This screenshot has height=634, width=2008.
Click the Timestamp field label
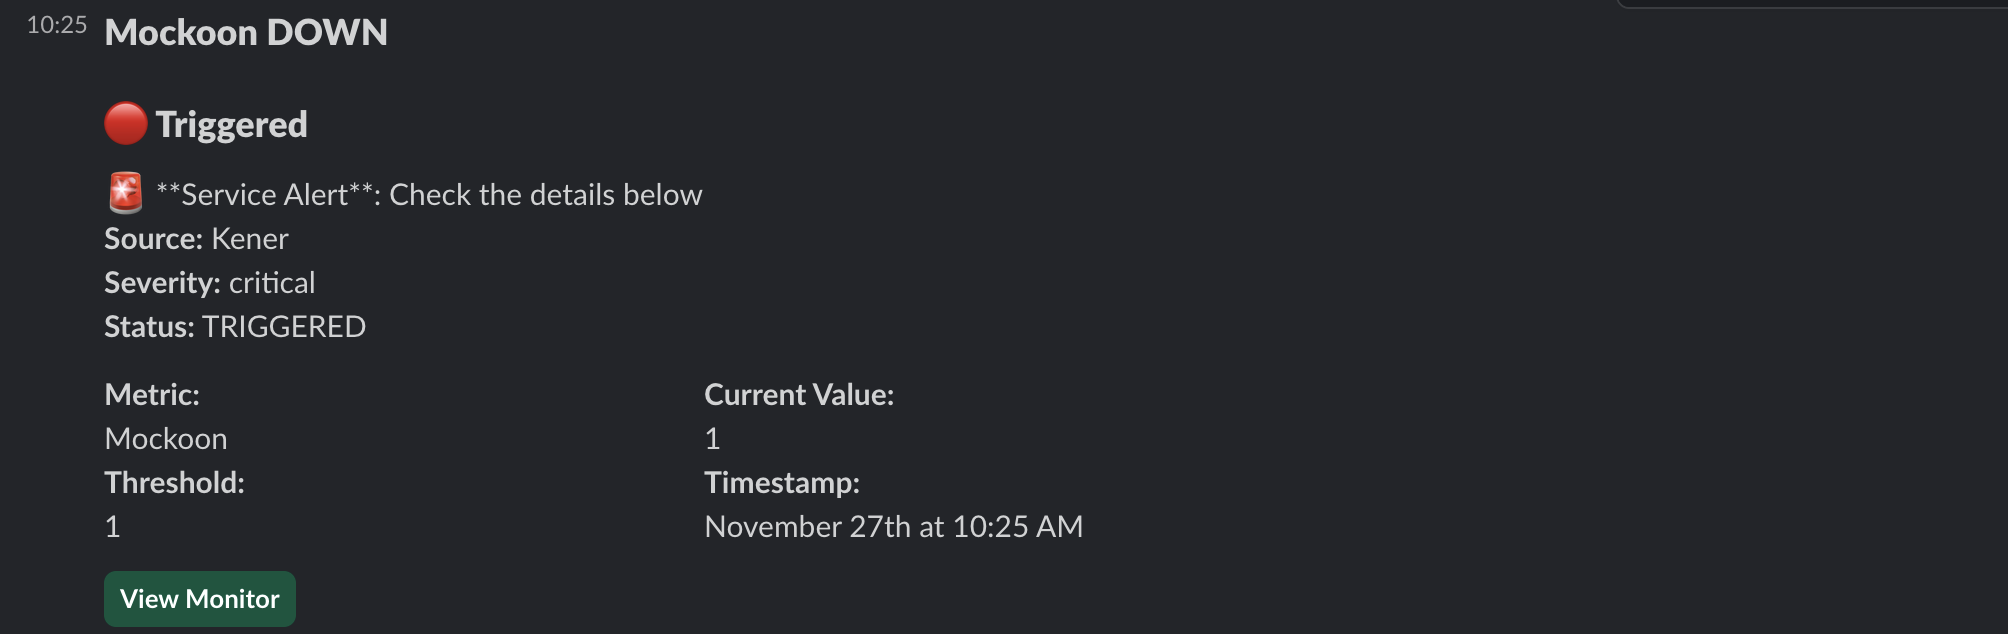(782, 483)
